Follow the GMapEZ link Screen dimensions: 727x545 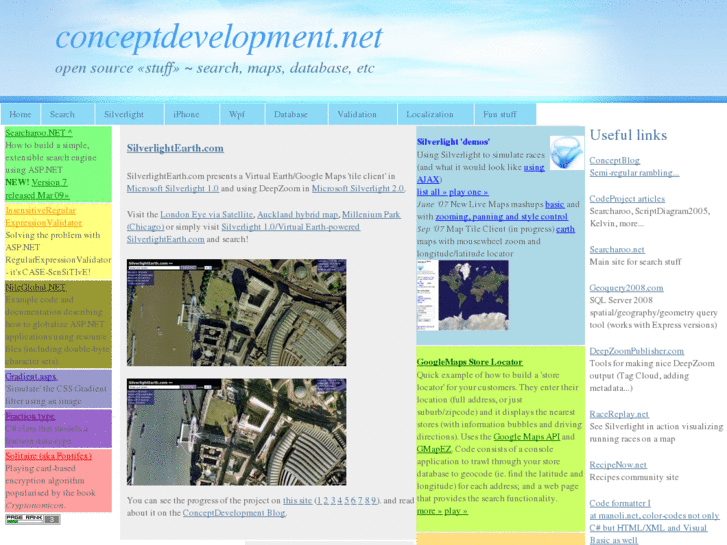click(x=434, y=449)
